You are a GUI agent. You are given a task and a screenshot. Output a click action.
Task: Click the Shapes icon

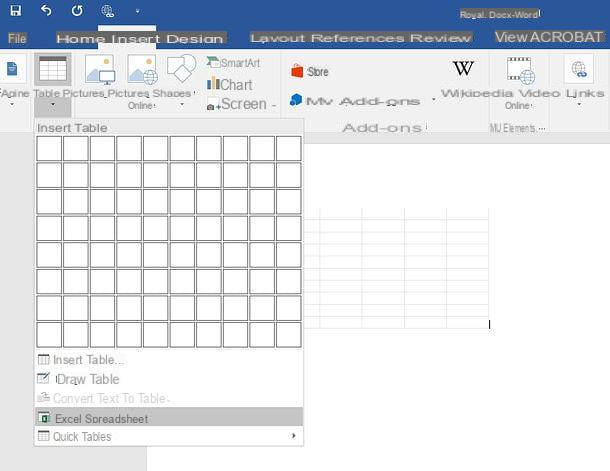tap(181, 68)
